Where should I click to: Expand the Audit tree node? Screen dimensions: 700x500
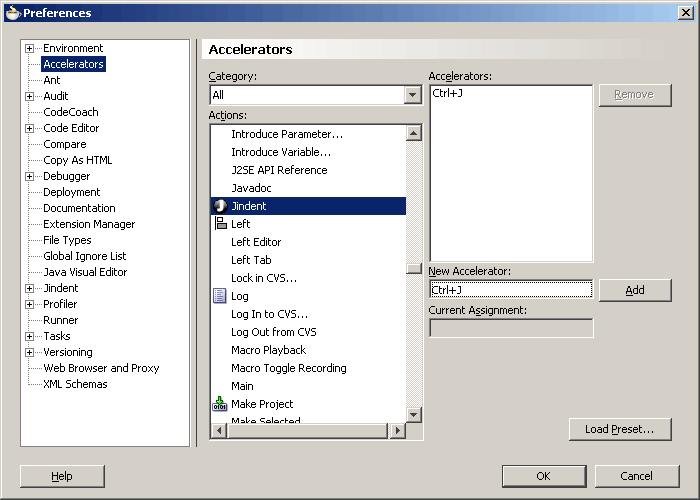(30, 96)
